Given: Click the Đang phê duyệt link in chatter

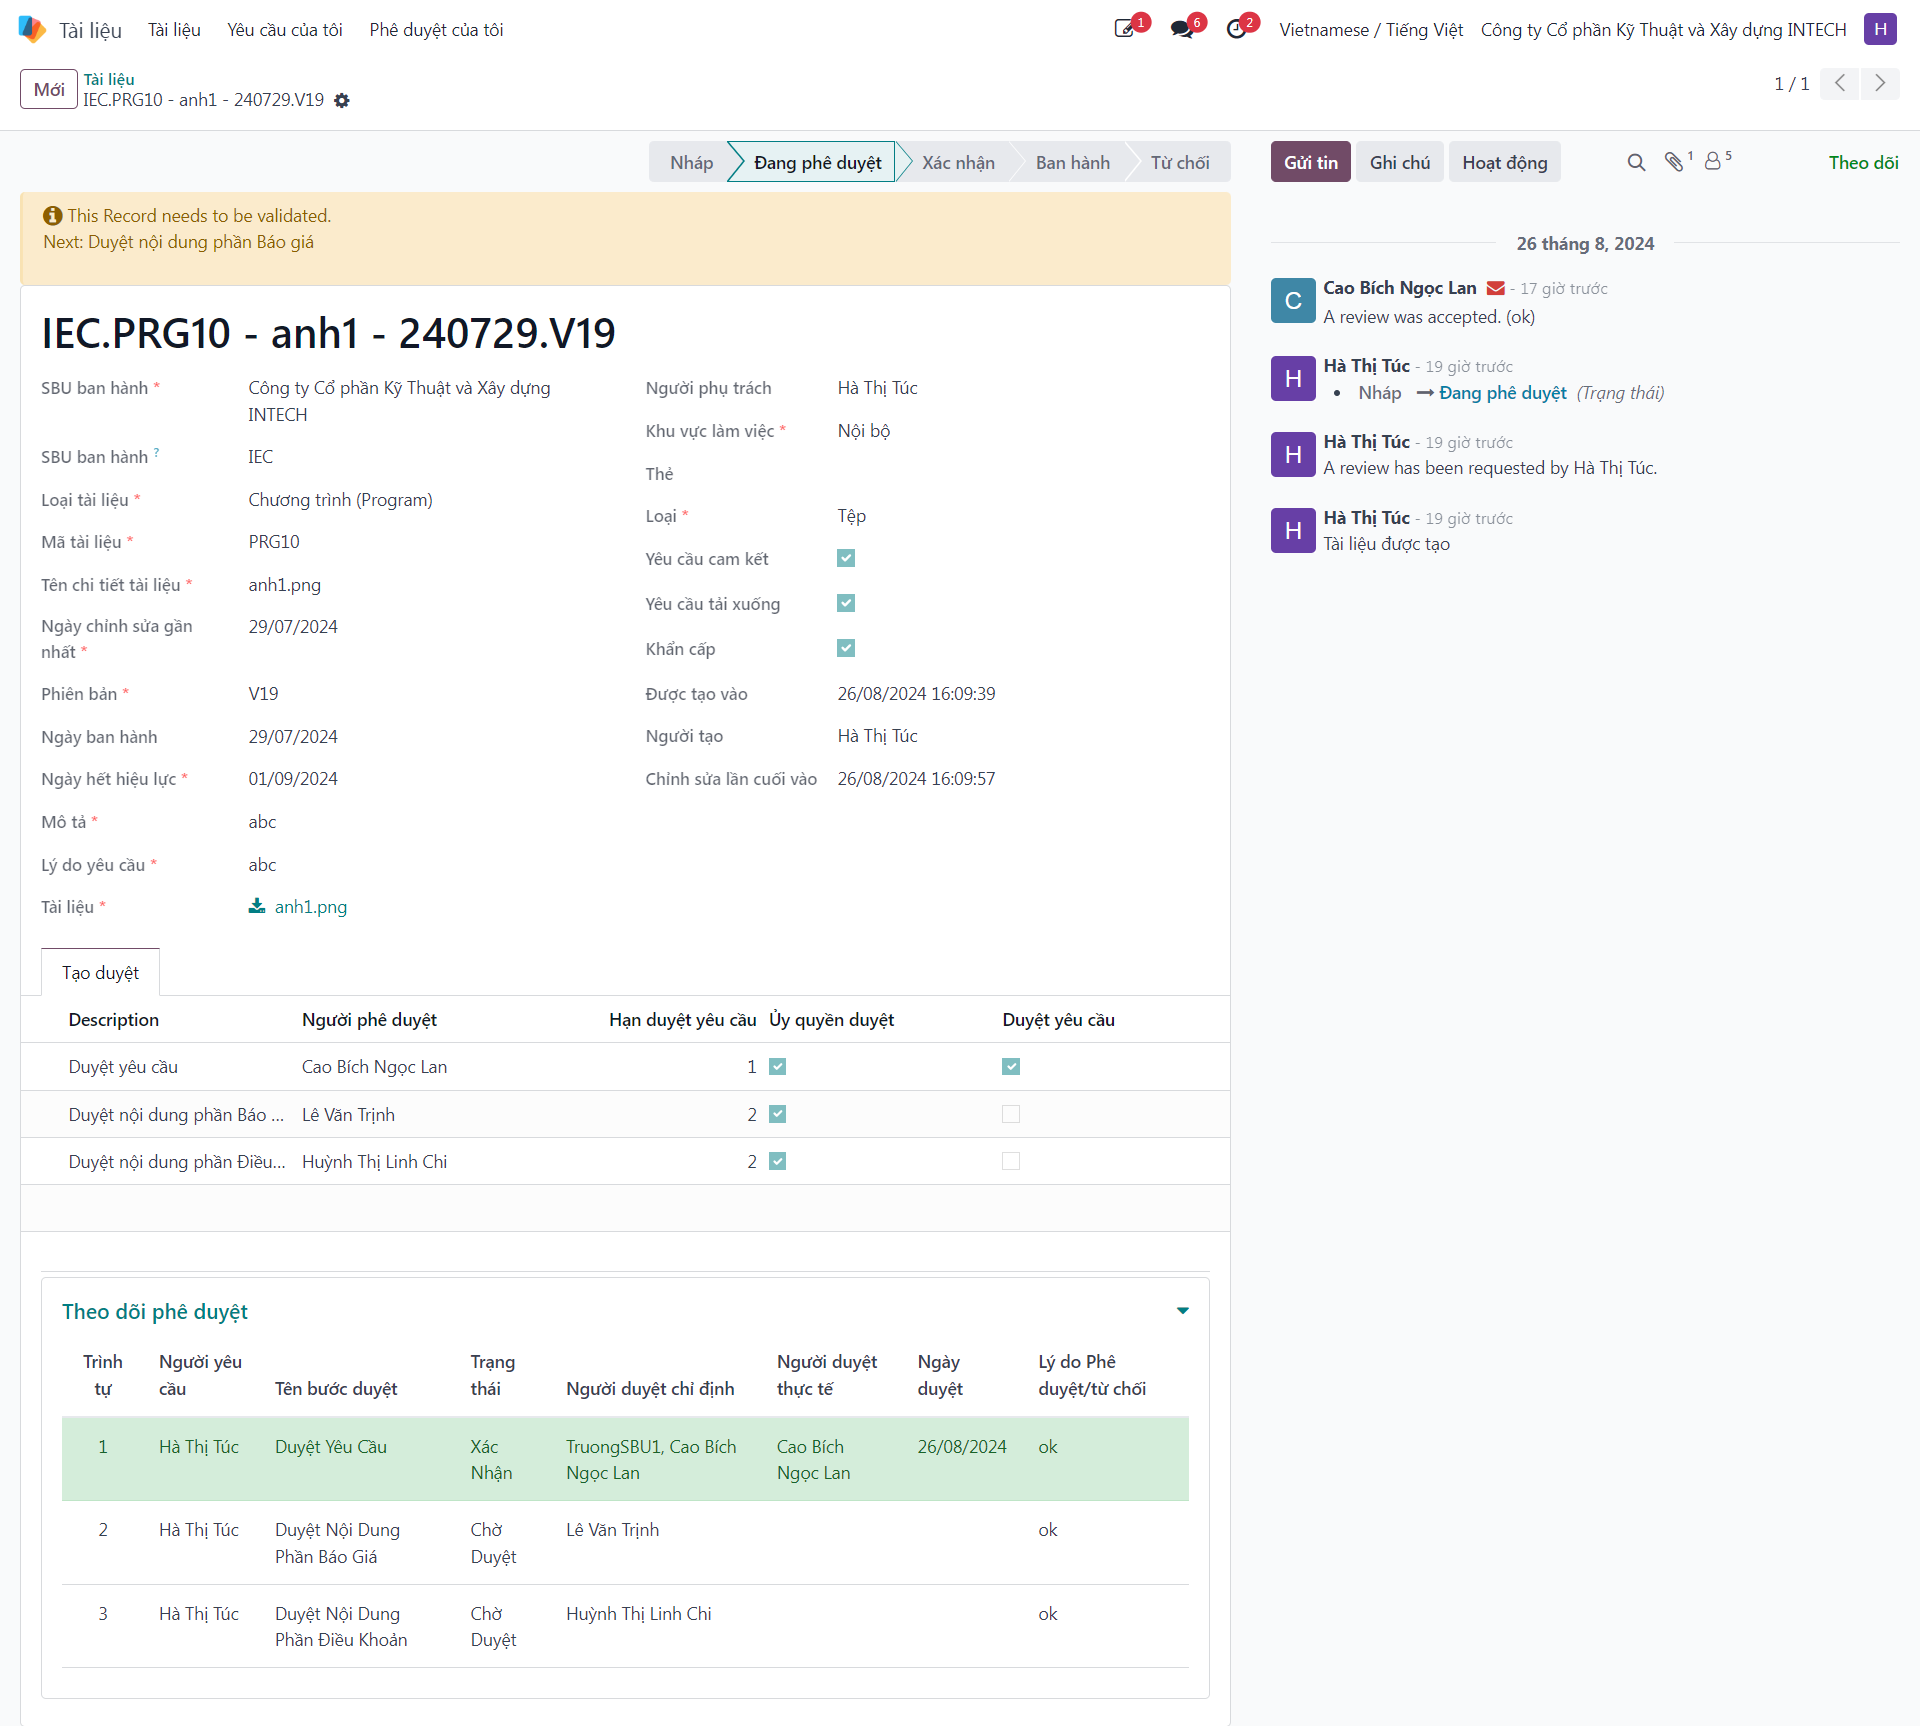Looking at the screenshot, I should click(1502, 393).
